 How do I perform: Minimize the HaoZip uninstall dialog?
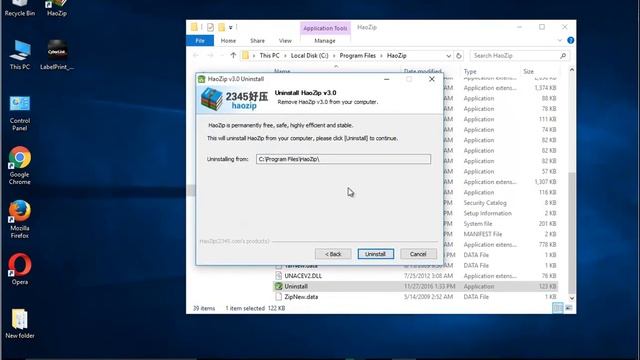coord(387,79)
